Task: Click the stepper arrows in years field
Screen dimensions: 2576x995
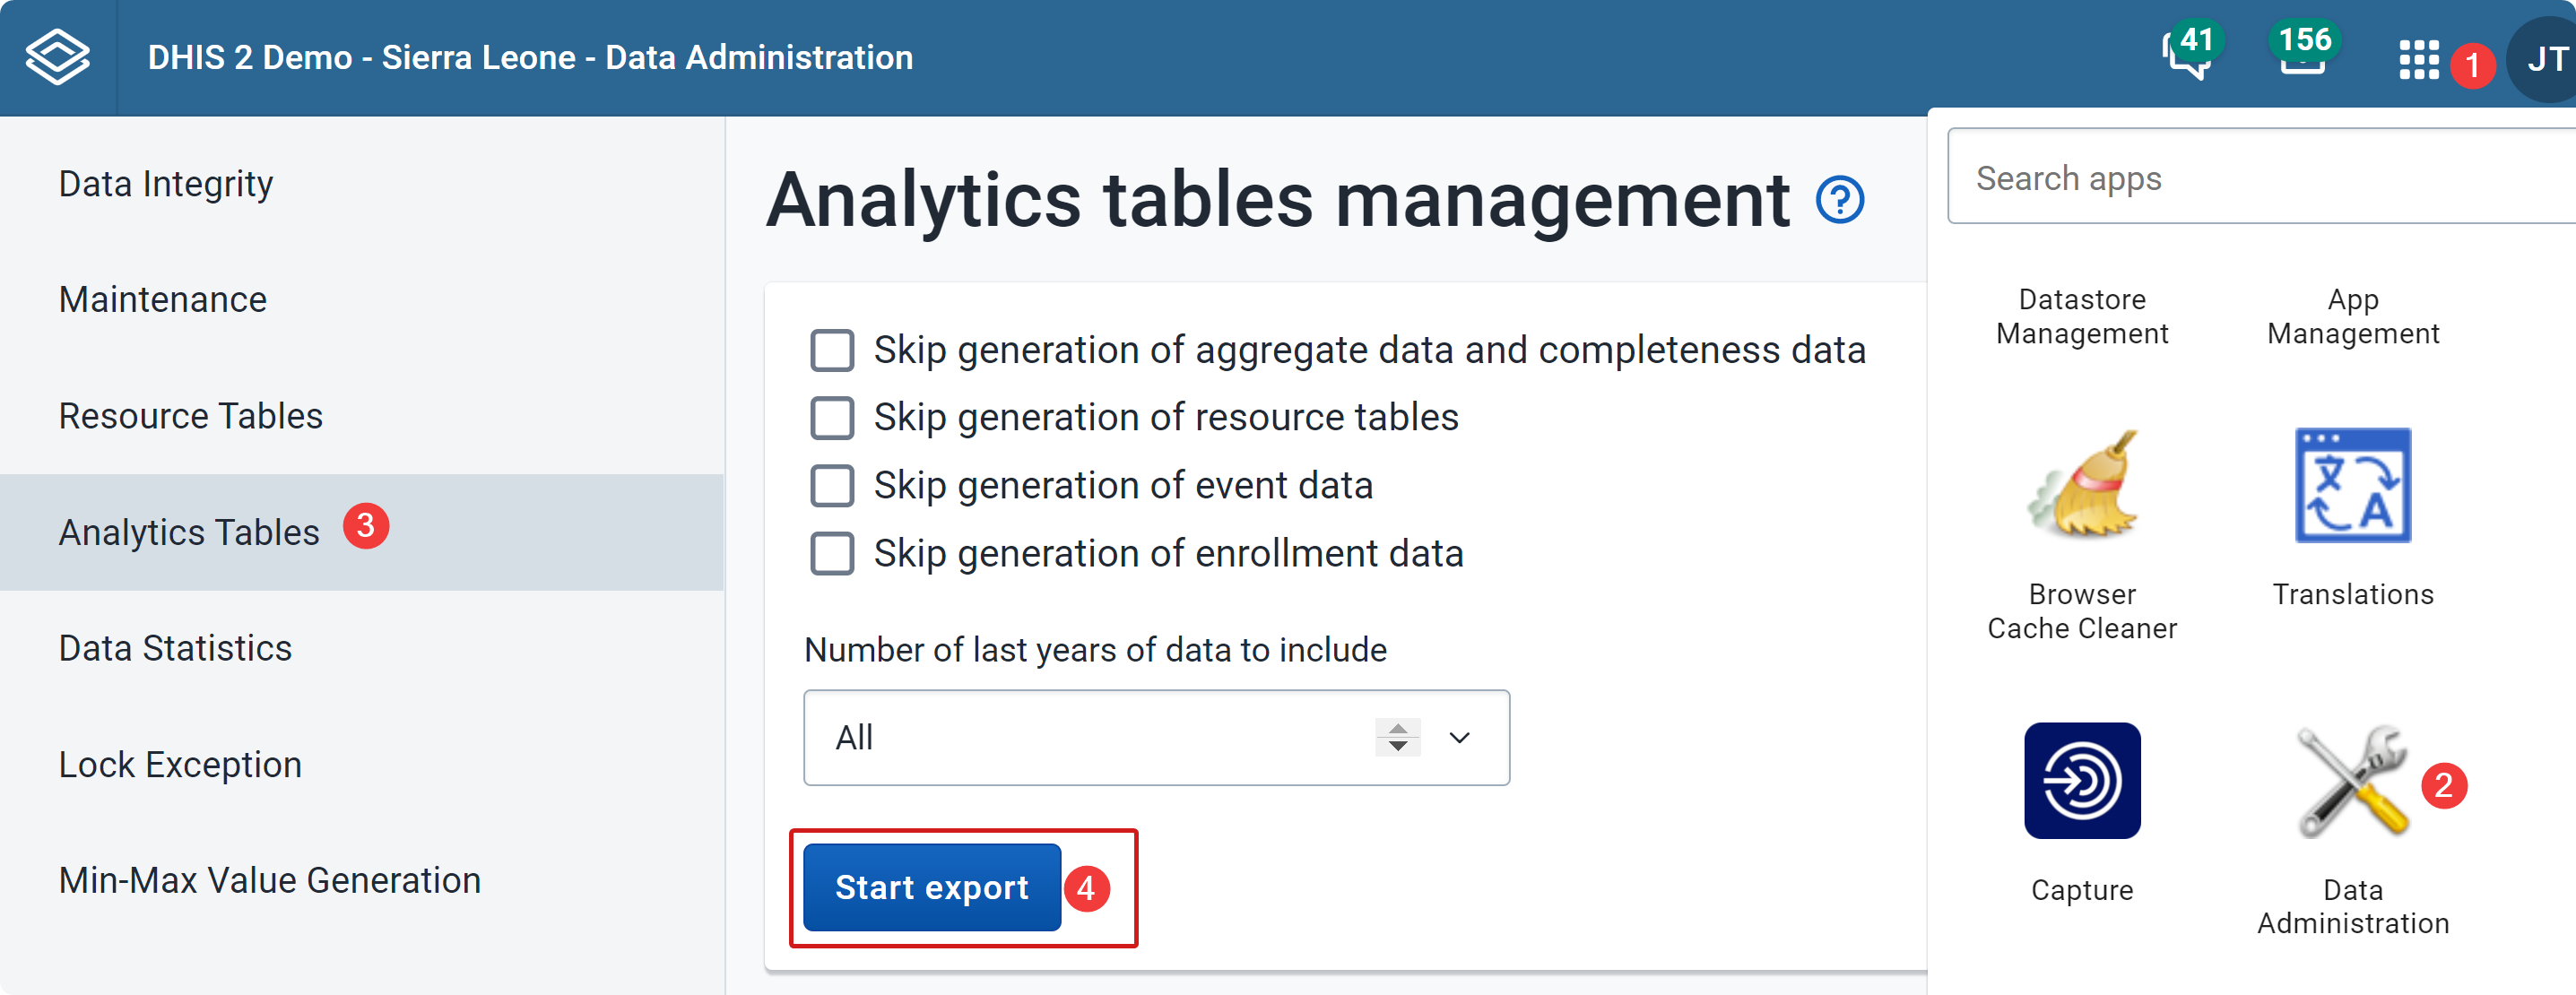Action: pos(1397,738)
